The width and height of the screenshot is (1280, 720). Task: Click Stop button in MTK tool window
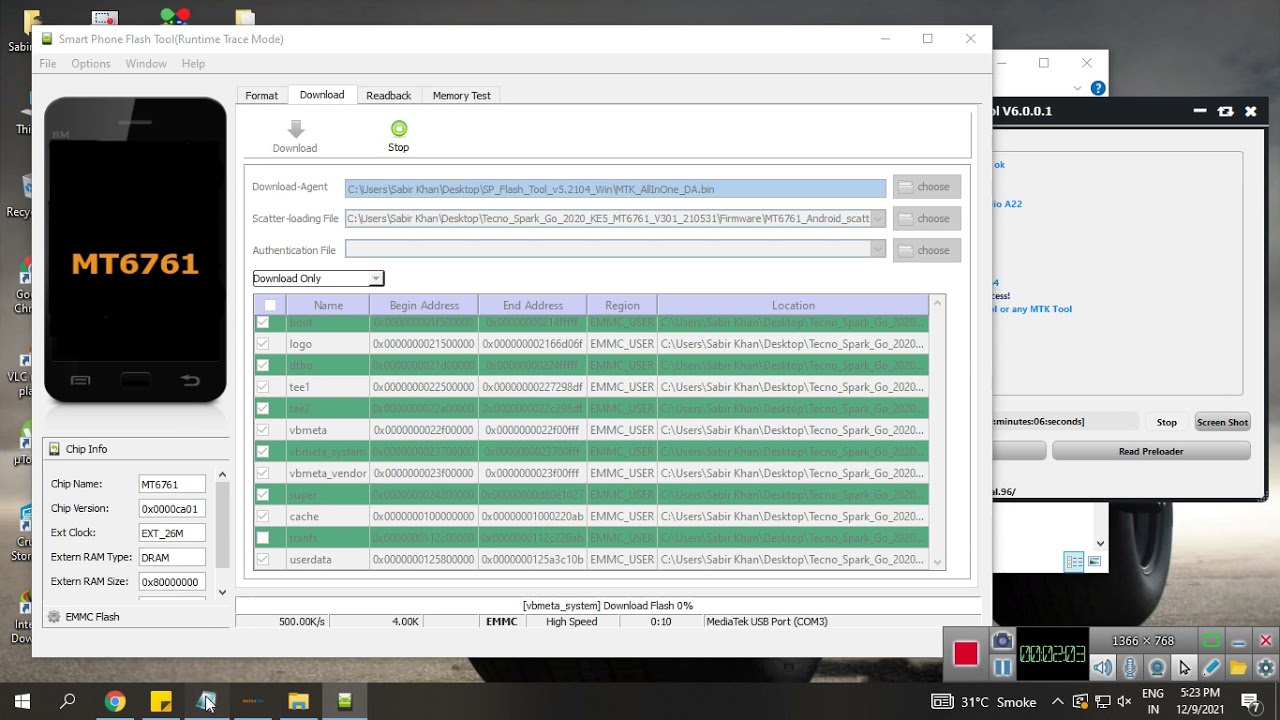(x=1167, y=422)
